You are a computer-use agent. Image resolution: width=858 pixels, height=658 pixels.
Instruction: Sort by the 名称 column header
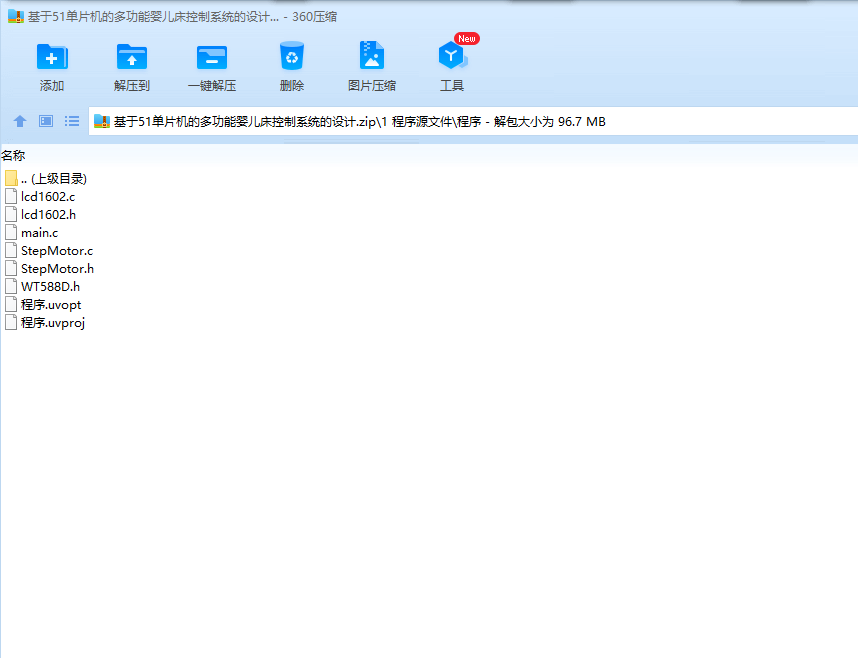click(x=13, y=155)
